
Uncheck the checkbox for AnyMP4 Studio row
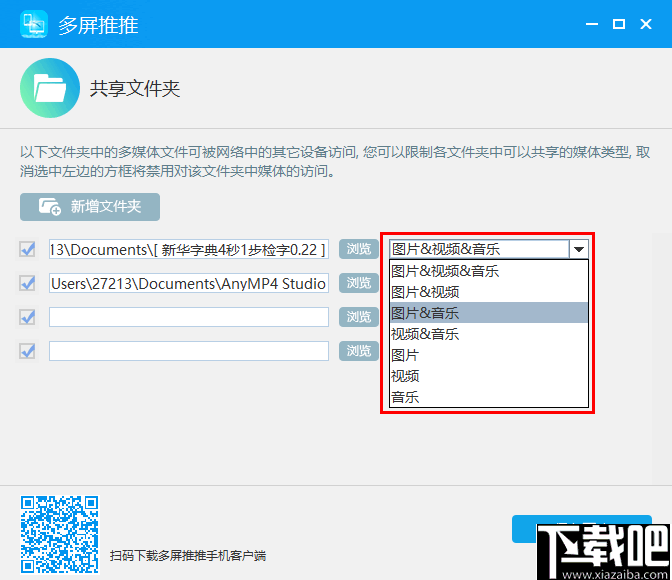click(x=27, y=283)
